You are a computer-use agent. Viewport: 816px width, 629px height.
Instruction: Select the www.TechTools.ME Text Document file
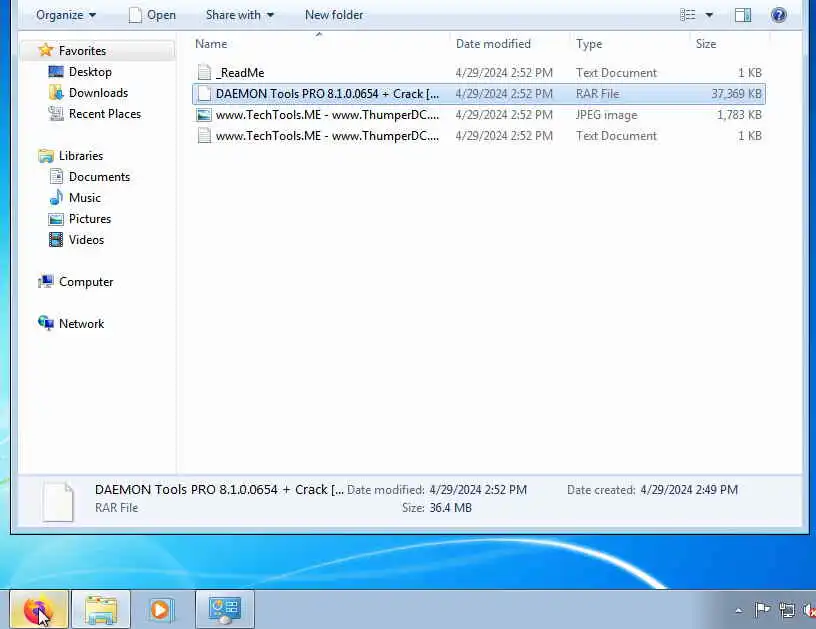[x=479, y=136]
